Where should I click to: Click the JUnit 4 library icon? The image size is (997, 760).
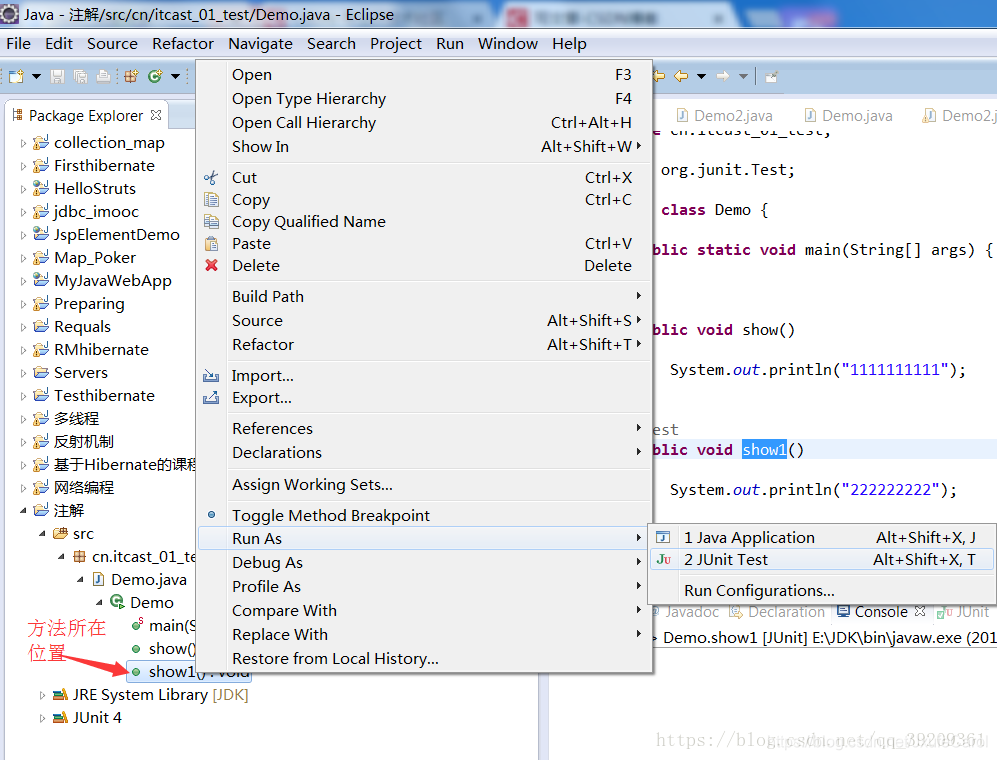point(60,717)
